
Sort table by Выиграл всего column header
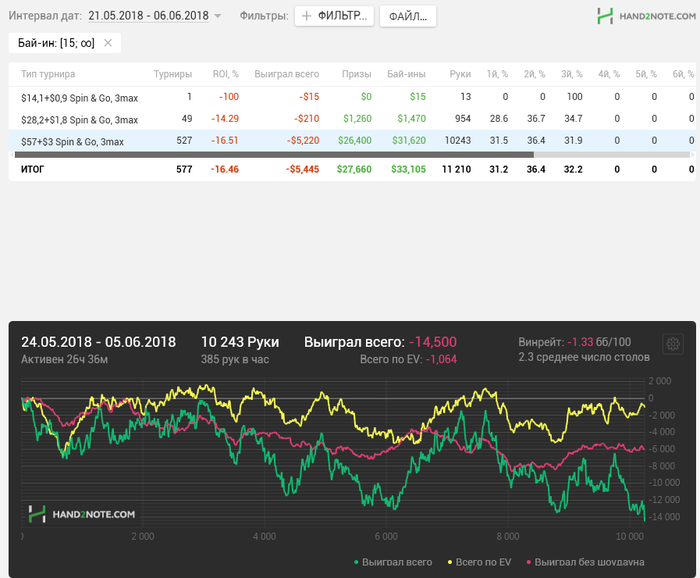point(287,74)
